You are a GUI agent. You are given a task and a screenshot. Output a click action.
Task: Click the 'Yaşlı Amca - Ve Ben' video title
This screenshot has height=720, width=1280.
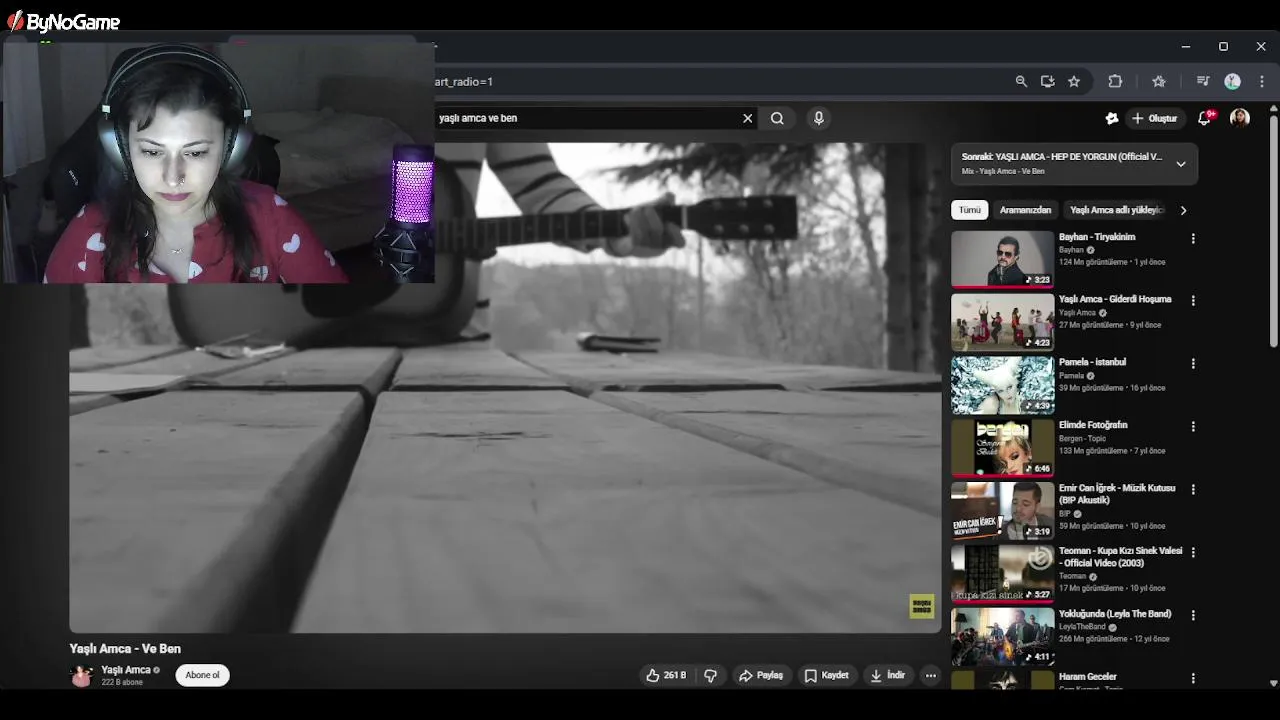point(125,649)
